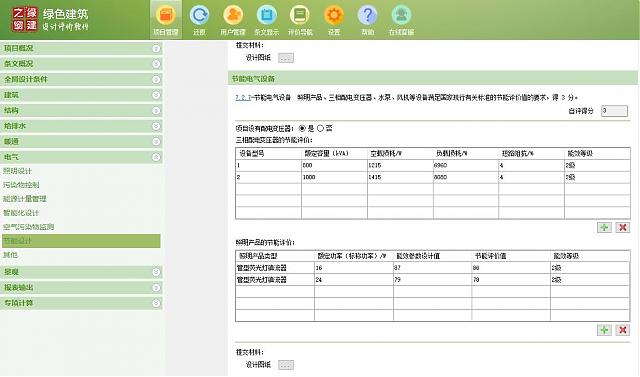Expand the 建筑 section
The image size is (640, 377).
[x=81, y=95]
